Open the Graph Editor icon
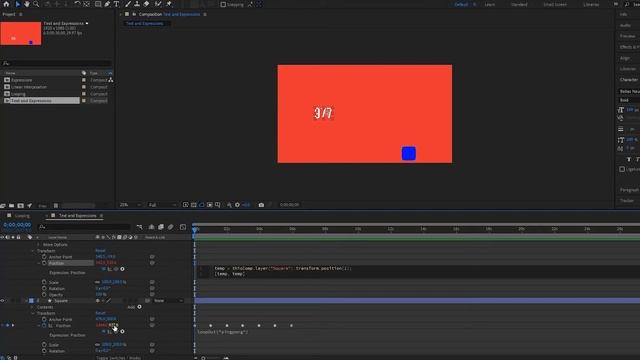Screen dimensions: 640x360 [183, 227]
